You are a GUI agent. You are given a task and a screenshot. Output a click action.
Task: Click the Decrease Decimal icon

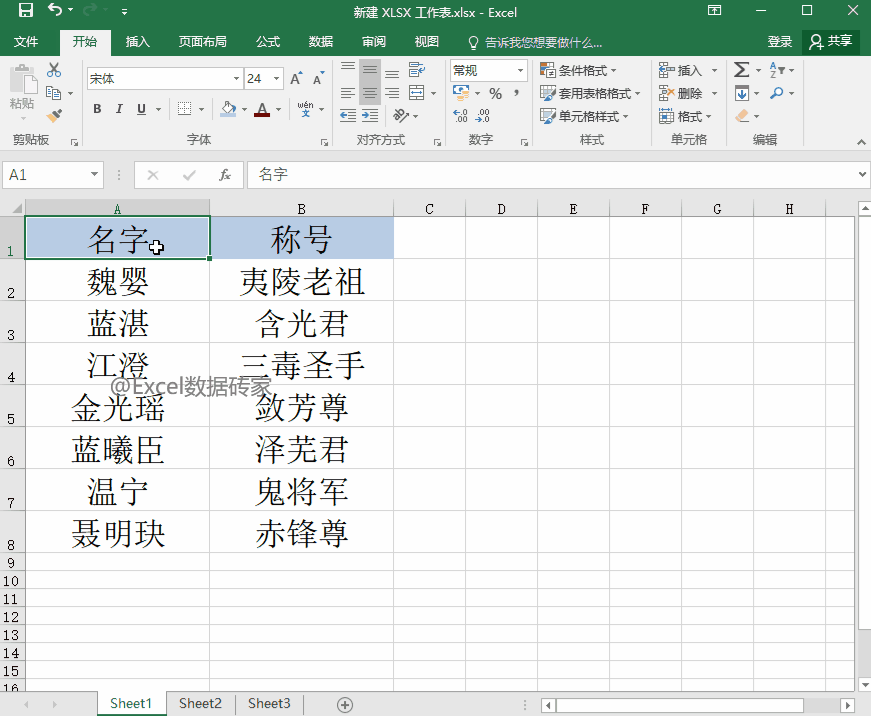[x=482, y=116]
